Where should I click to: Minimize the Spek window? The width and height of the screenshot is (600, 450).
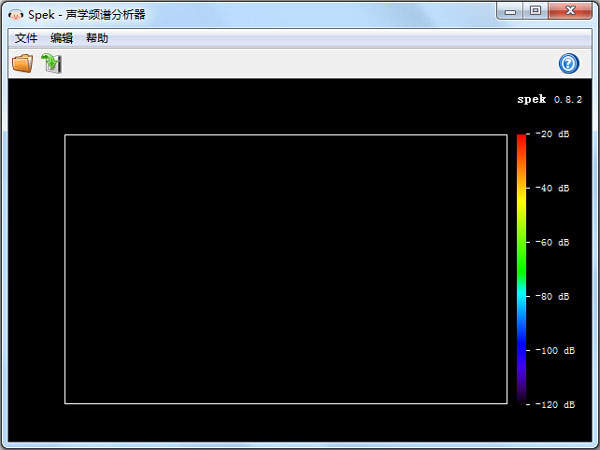pyautogui.click(x=512, y=12)
